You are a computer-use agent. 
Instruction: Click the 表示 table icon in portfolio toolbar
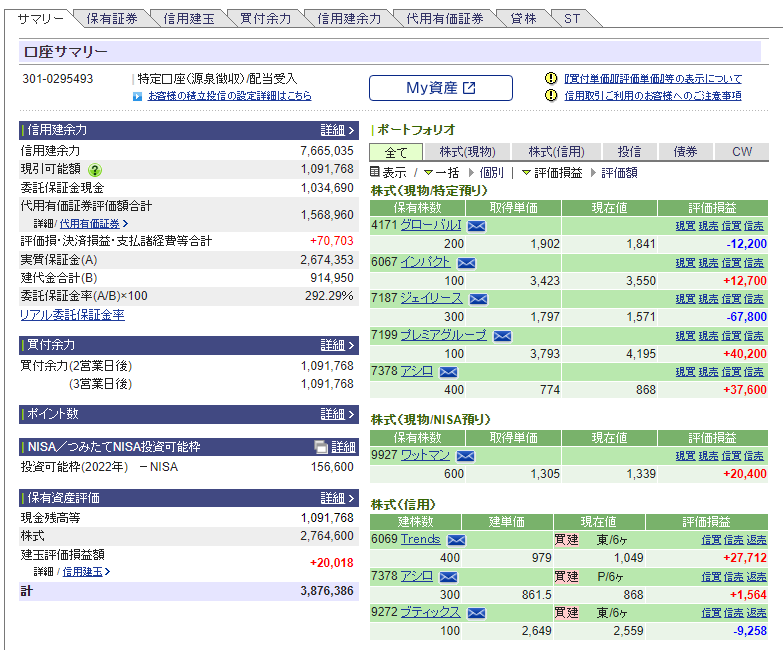[375, 172]
